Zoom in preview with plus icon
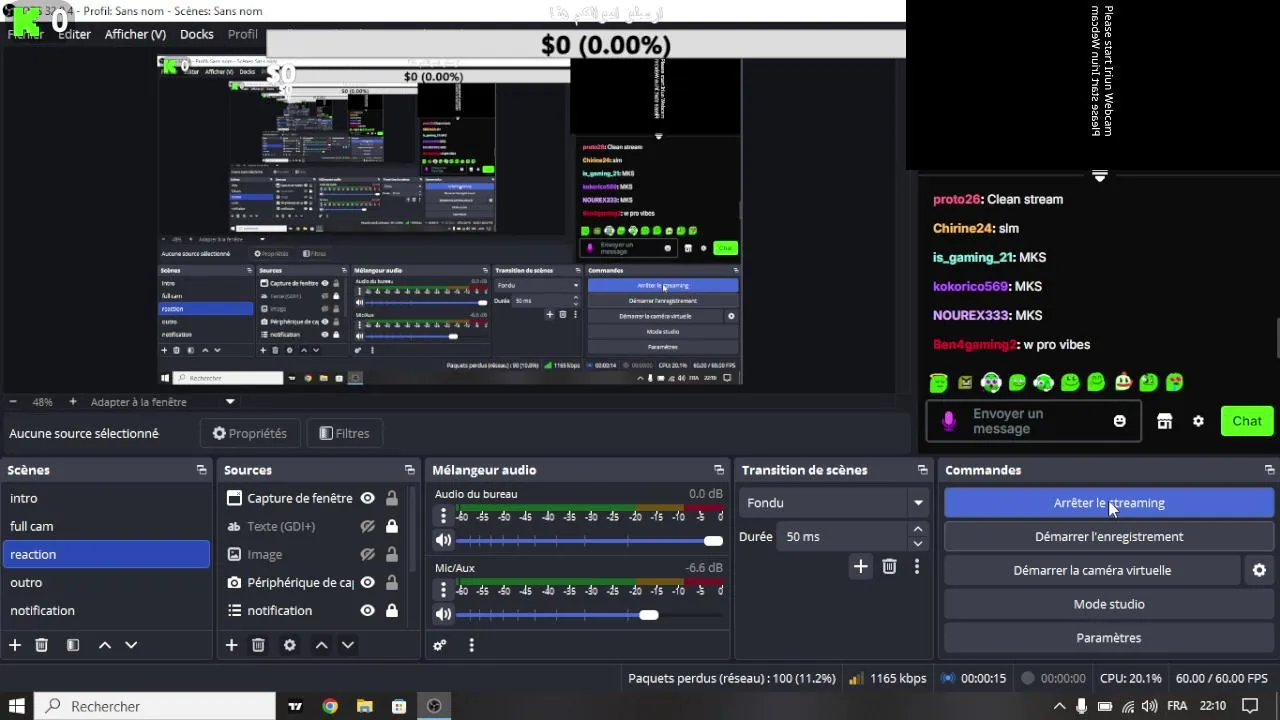This screenshot has width=1280, height=720. [x=72, y=402]
